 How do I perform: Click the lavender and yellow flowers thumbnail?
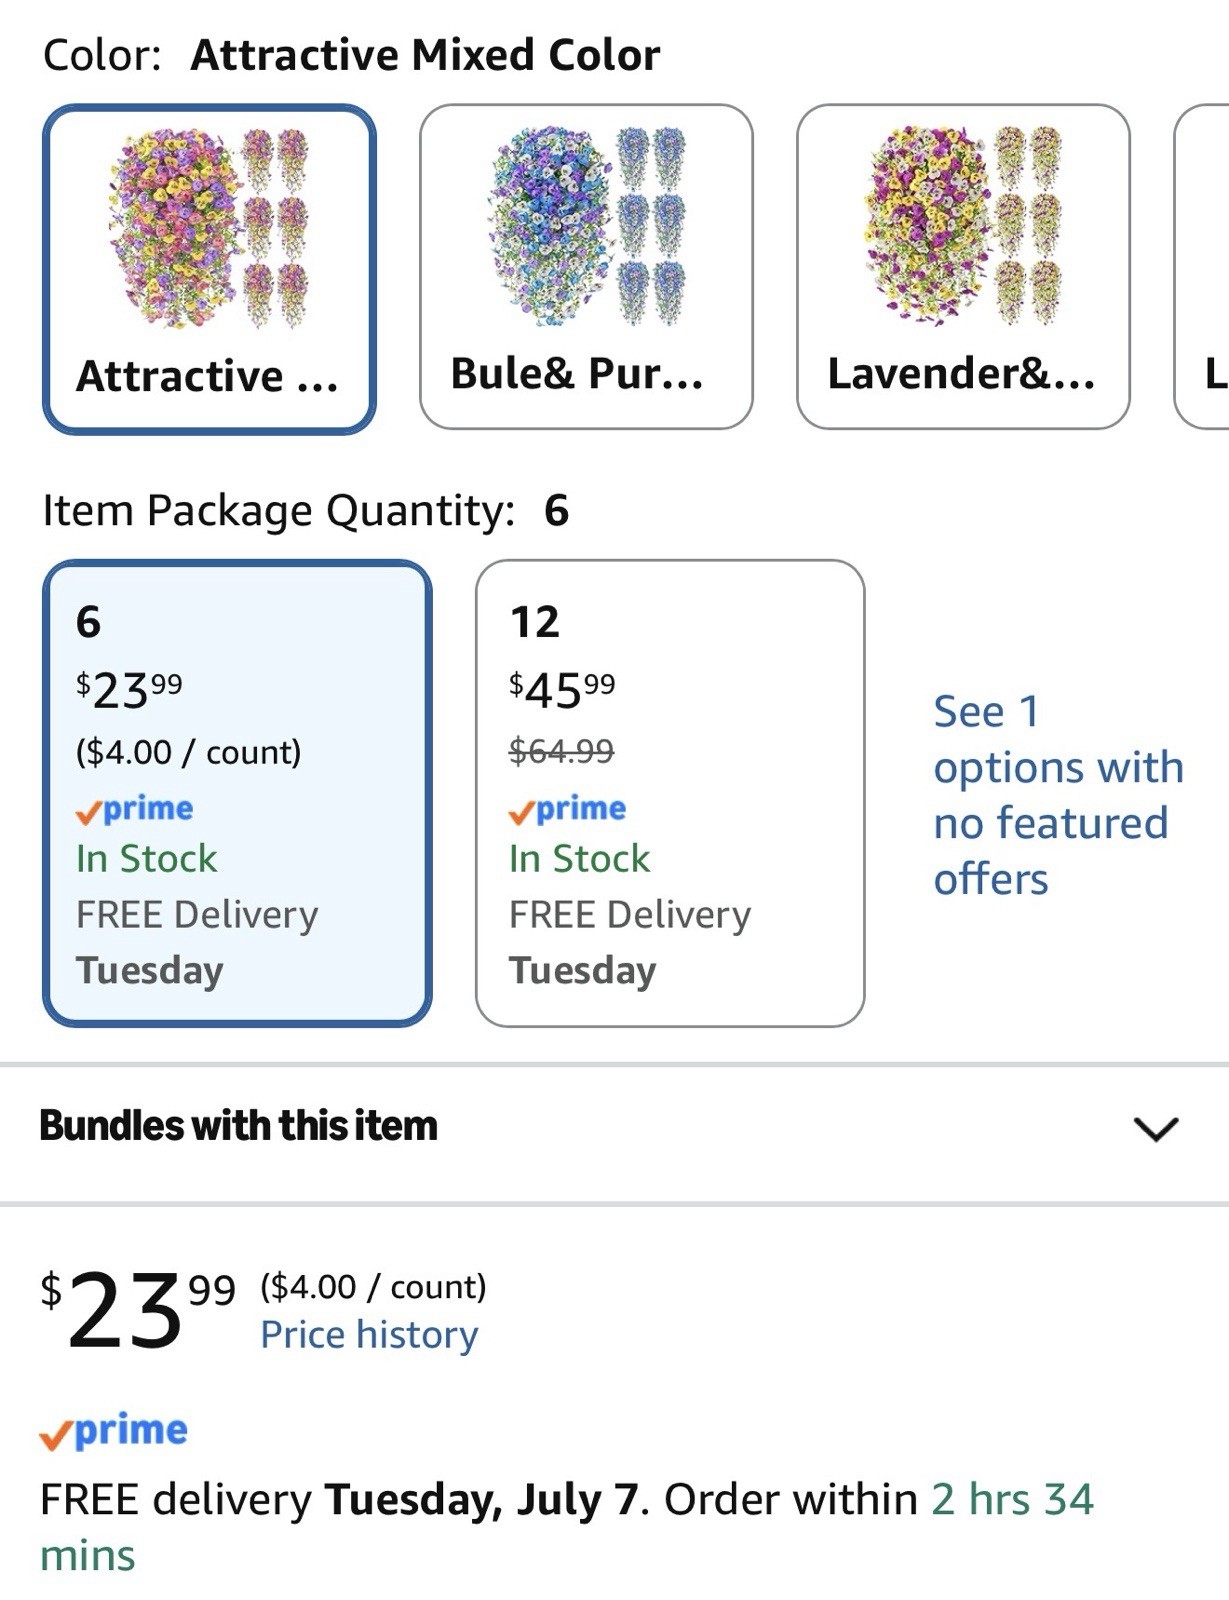[963, 226]
